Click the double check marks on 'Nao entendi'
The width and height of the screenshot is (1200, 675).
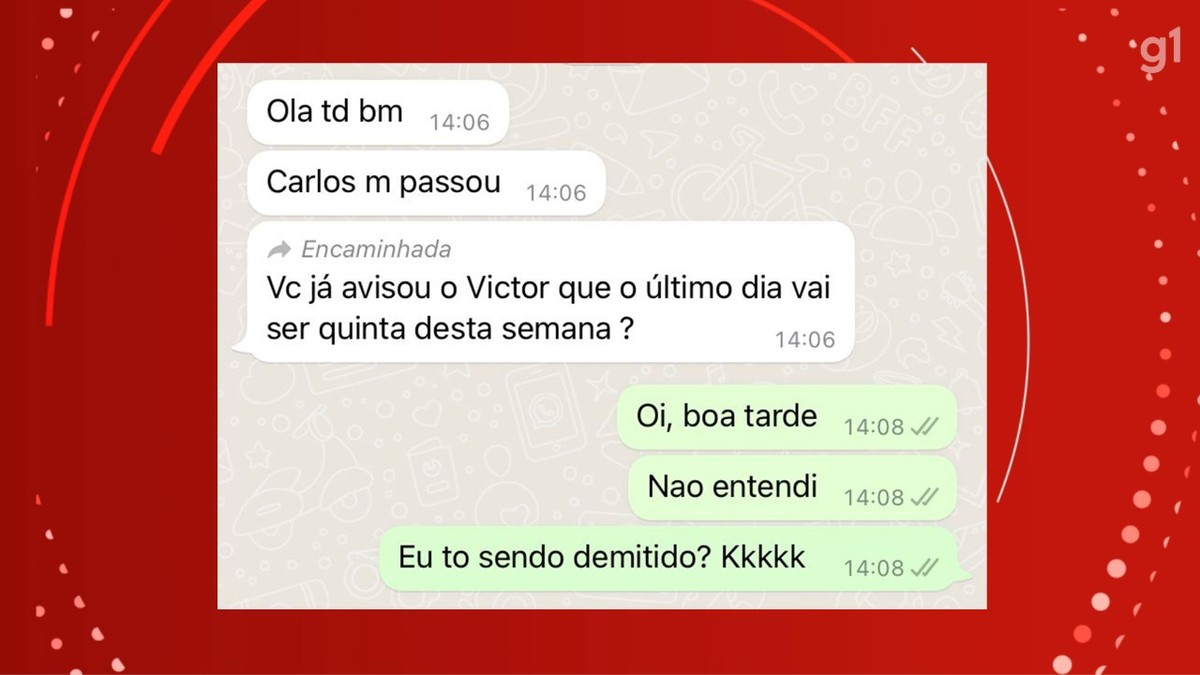925,497
